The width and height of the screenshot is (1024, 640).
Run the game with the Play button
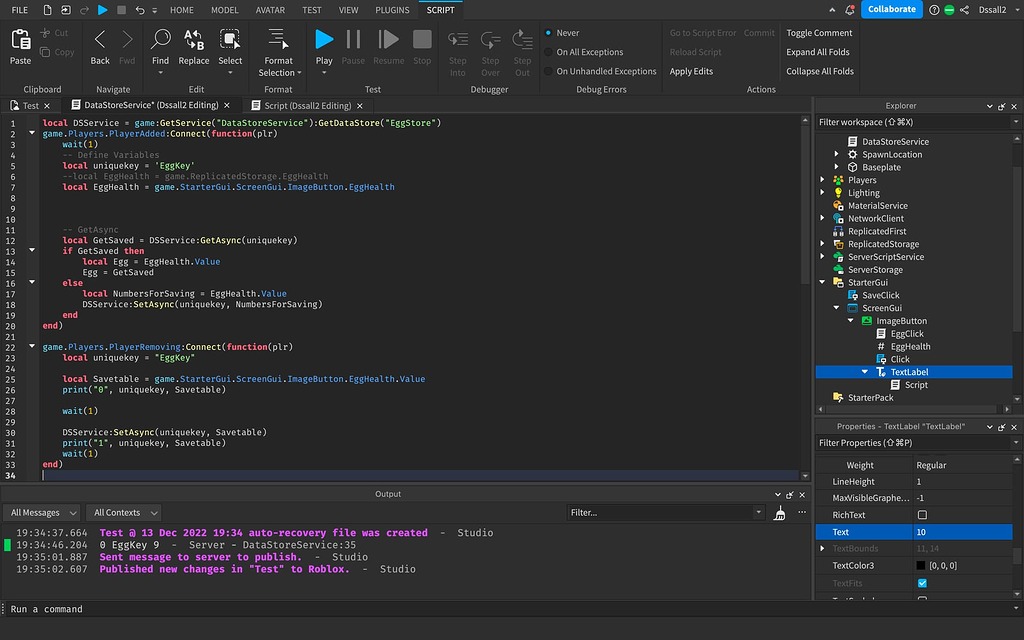click(322, 41)
